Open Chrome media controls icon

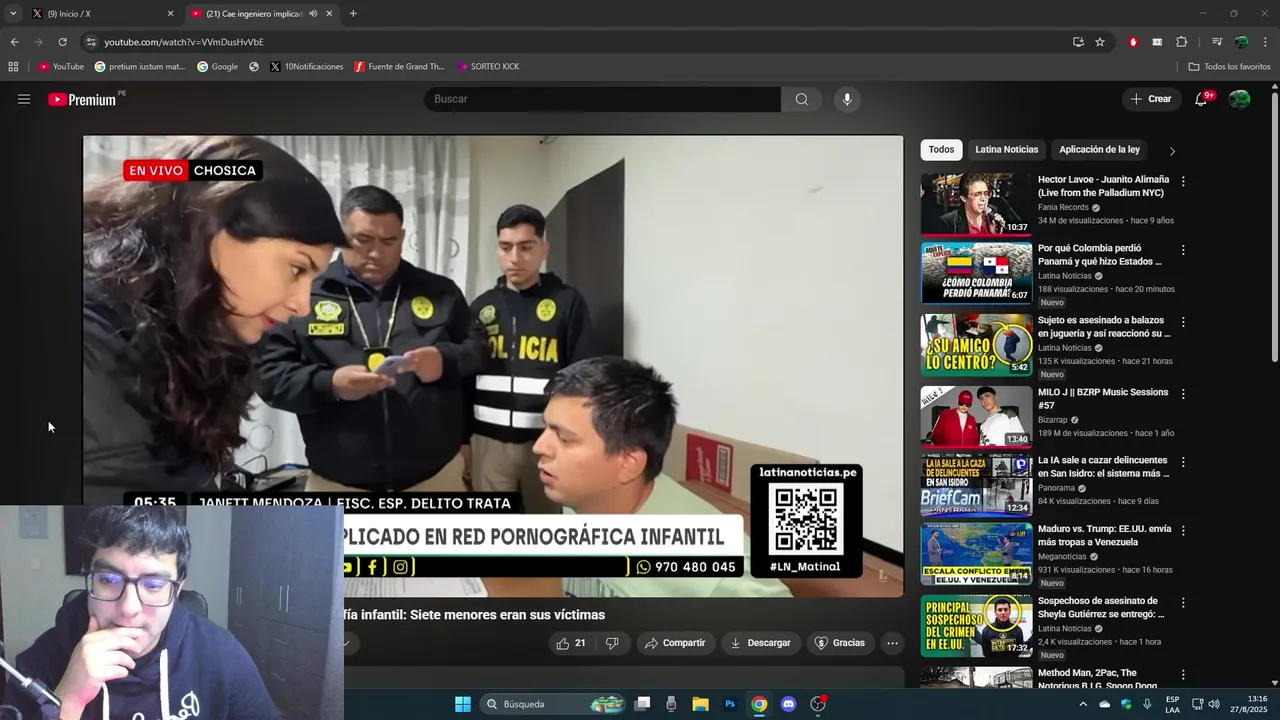1217,42
